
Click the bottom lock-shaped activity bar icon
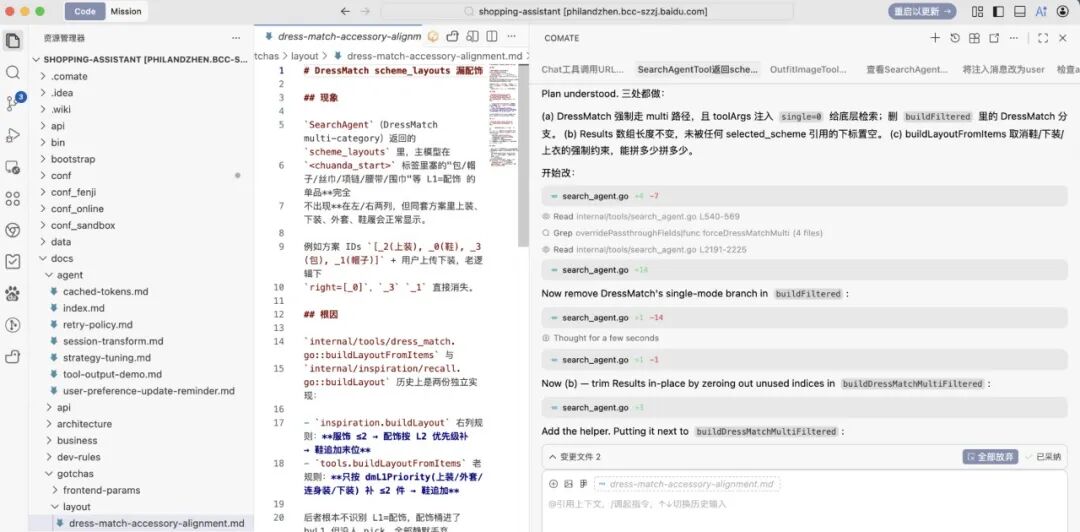point(13,356)
